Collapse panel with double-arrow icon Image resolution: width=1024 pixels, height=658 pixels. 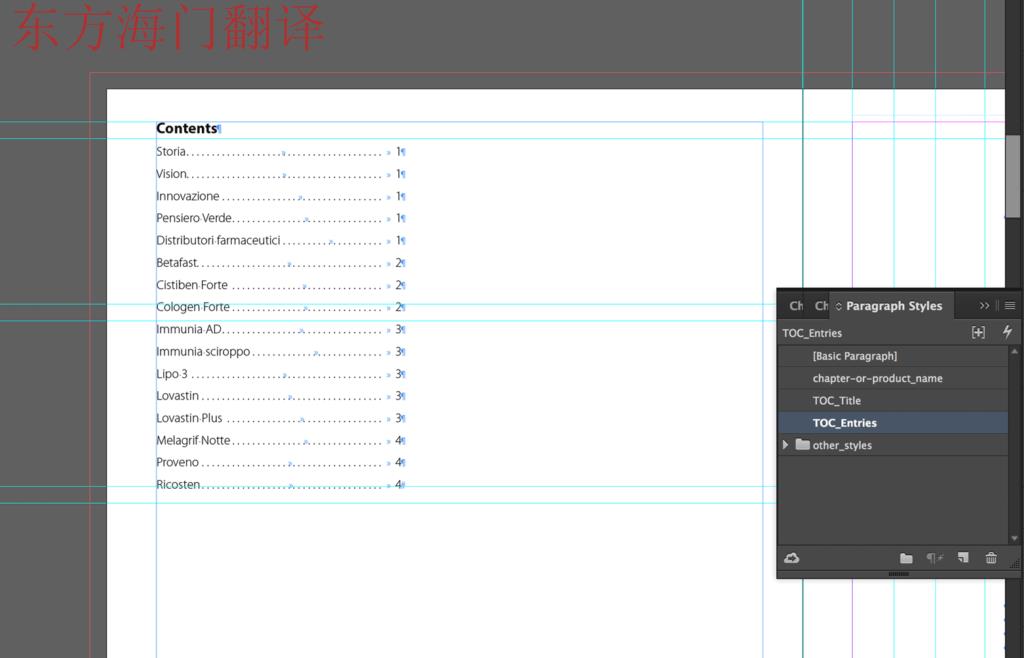pos(984,306)
